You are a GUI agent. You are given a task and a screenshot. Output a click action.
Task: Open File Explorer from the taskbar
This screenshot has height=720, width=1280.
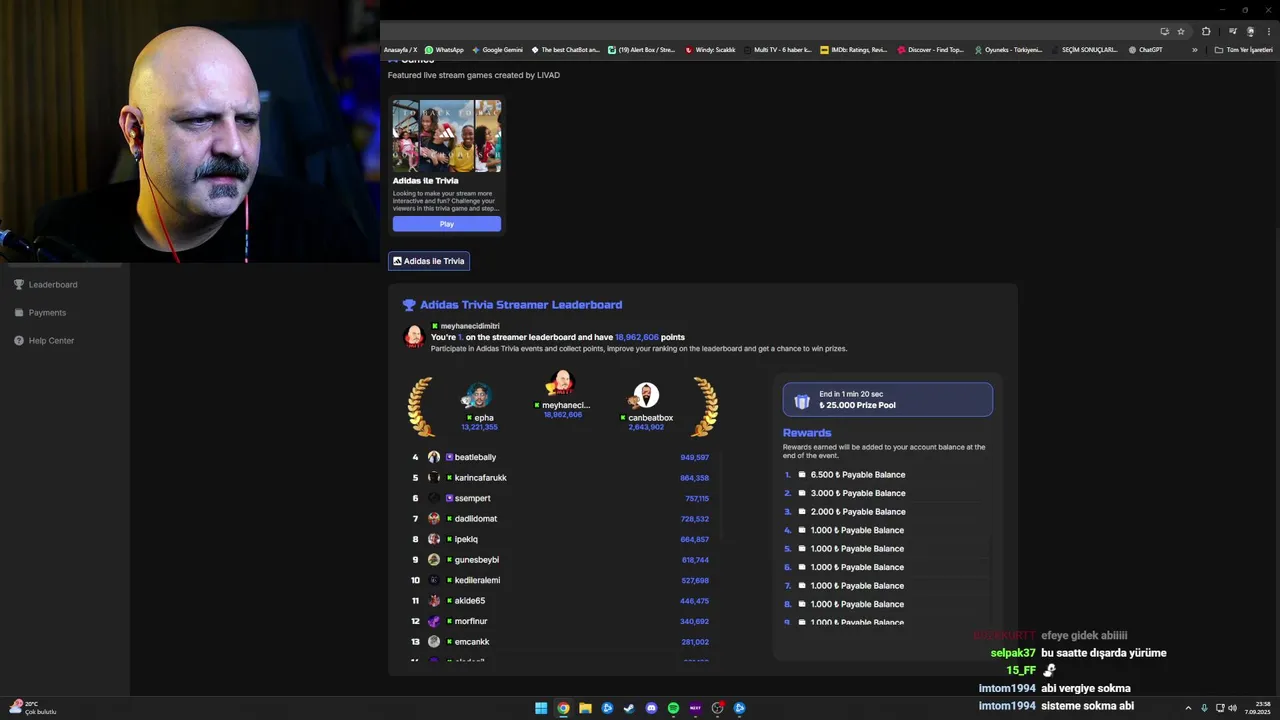click(585, 708)
